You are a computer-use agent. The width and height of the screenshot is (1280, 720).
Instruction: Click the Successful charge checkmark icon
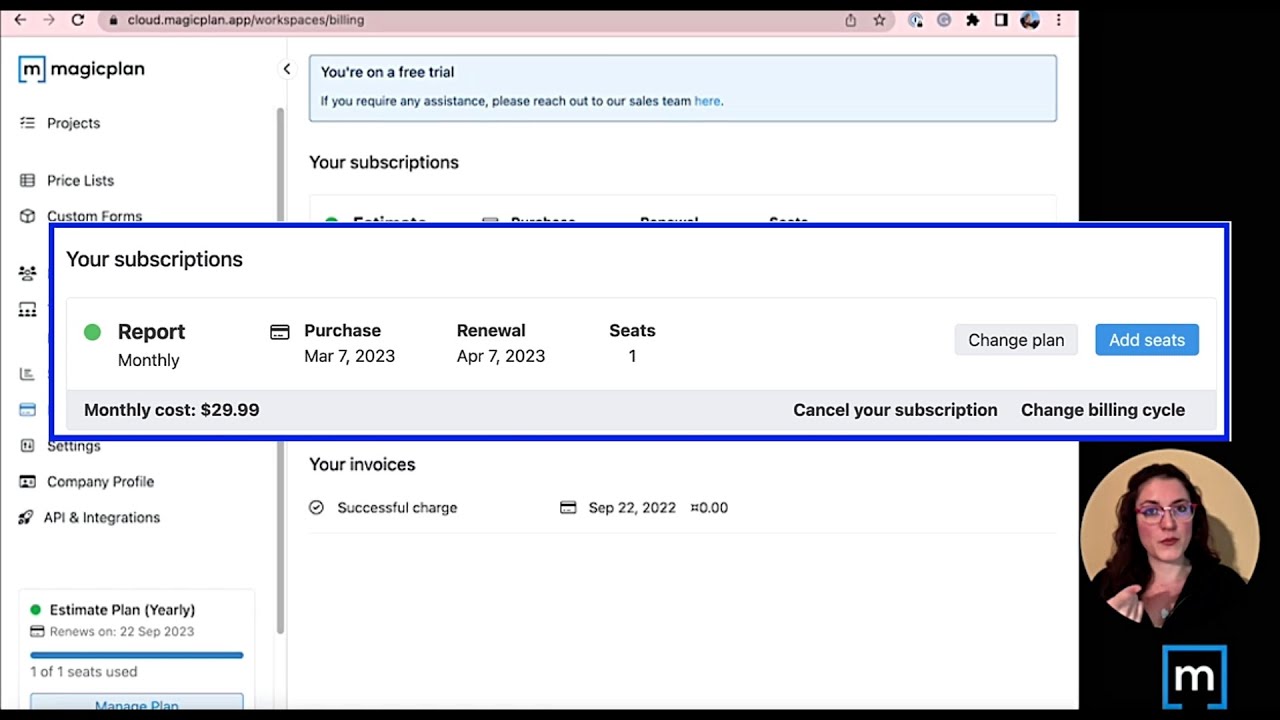(316, 508)
